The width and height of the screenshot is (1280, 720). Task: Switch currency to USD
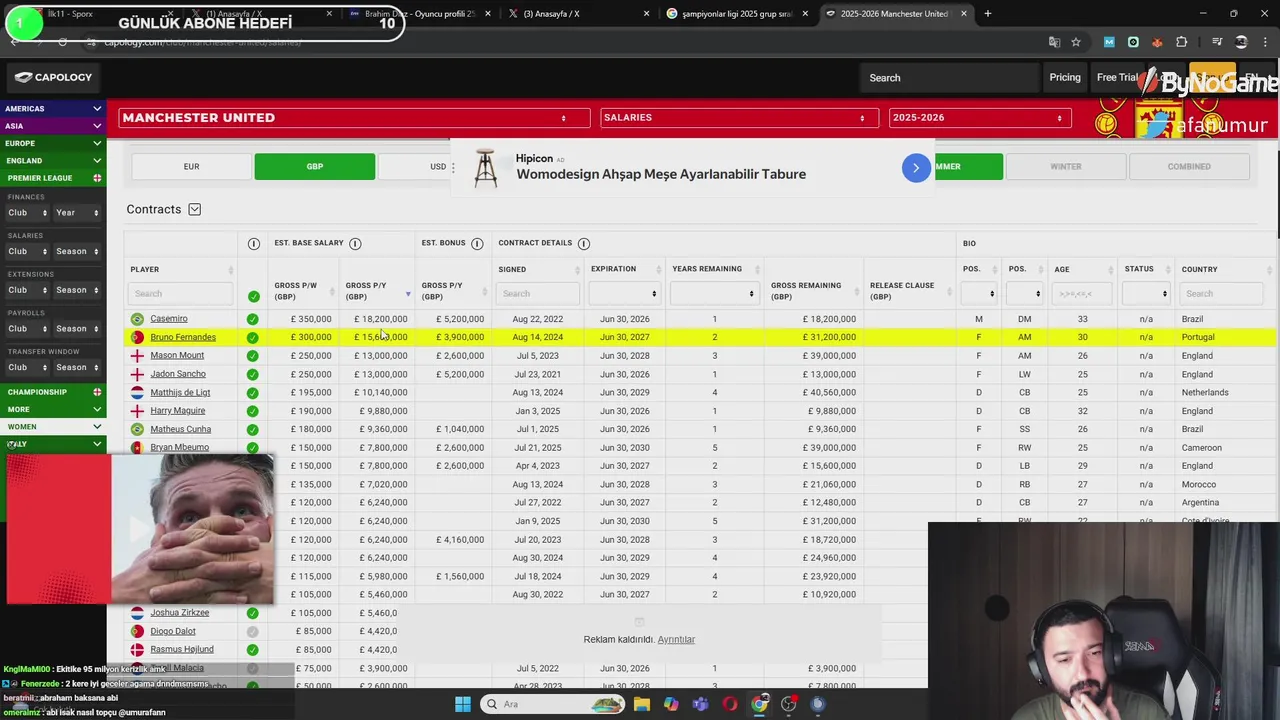tap(438, 167)
